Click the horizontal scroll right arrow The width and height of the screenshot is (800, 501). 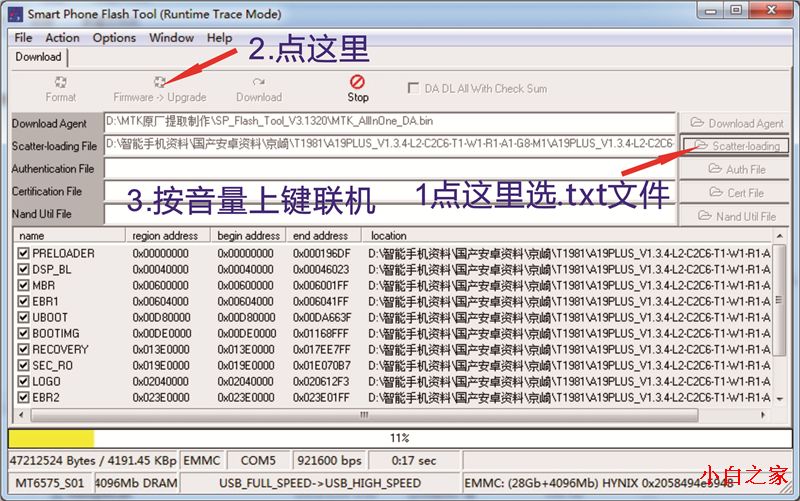(763, 415)
